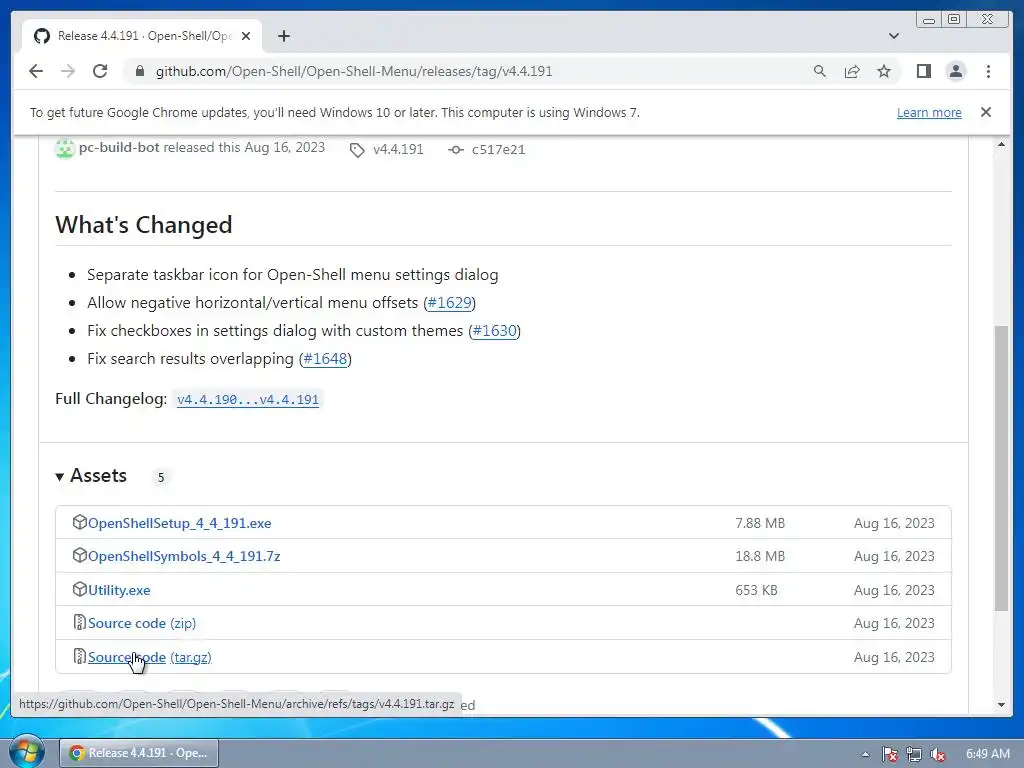Click the muted volume tray icon
The width and height of the screenshot is (1024, 768).
click(938, 754)
